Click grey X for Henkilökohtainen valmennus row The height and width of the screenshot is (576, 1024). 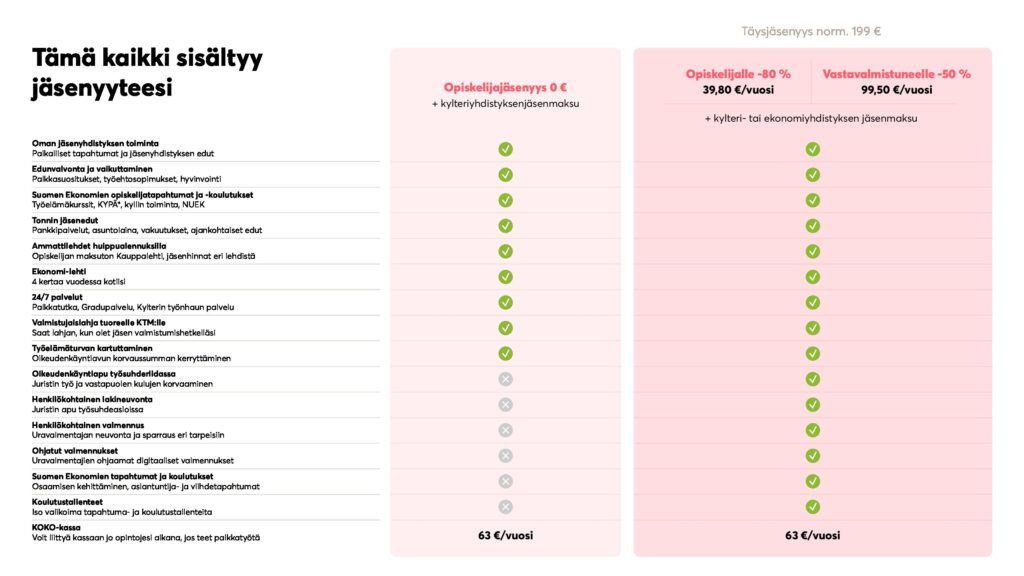tap(505, 430)
